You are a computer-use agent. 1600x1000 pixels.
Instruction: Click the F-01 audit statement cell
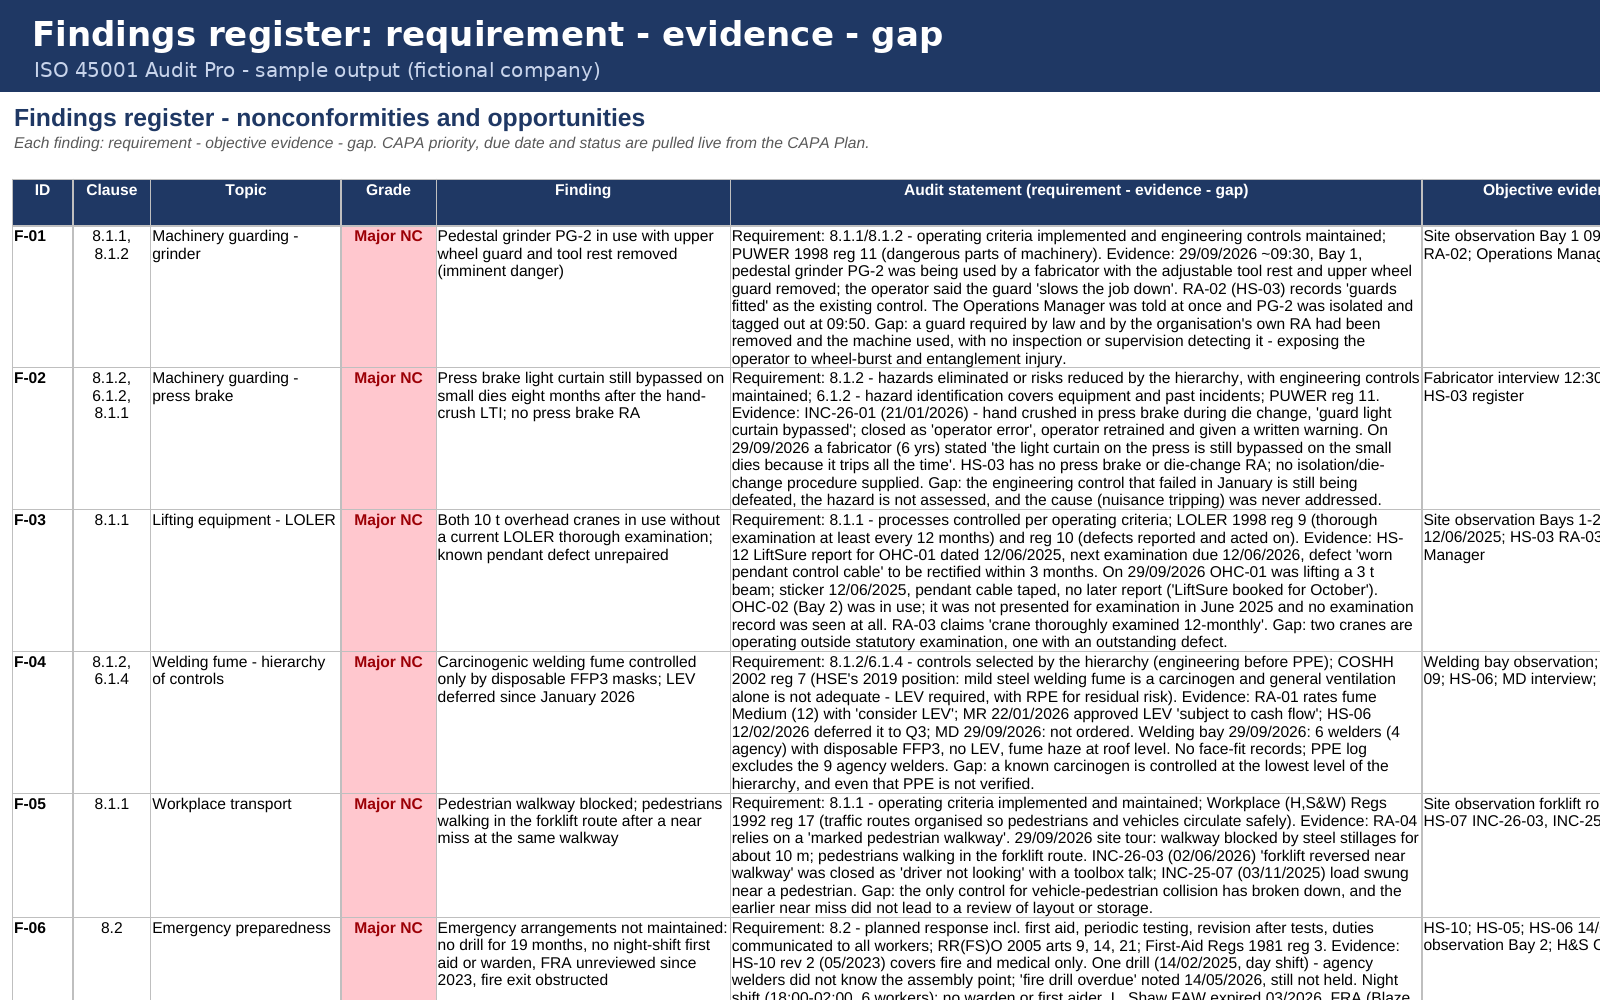click(x=1076, y=297)
